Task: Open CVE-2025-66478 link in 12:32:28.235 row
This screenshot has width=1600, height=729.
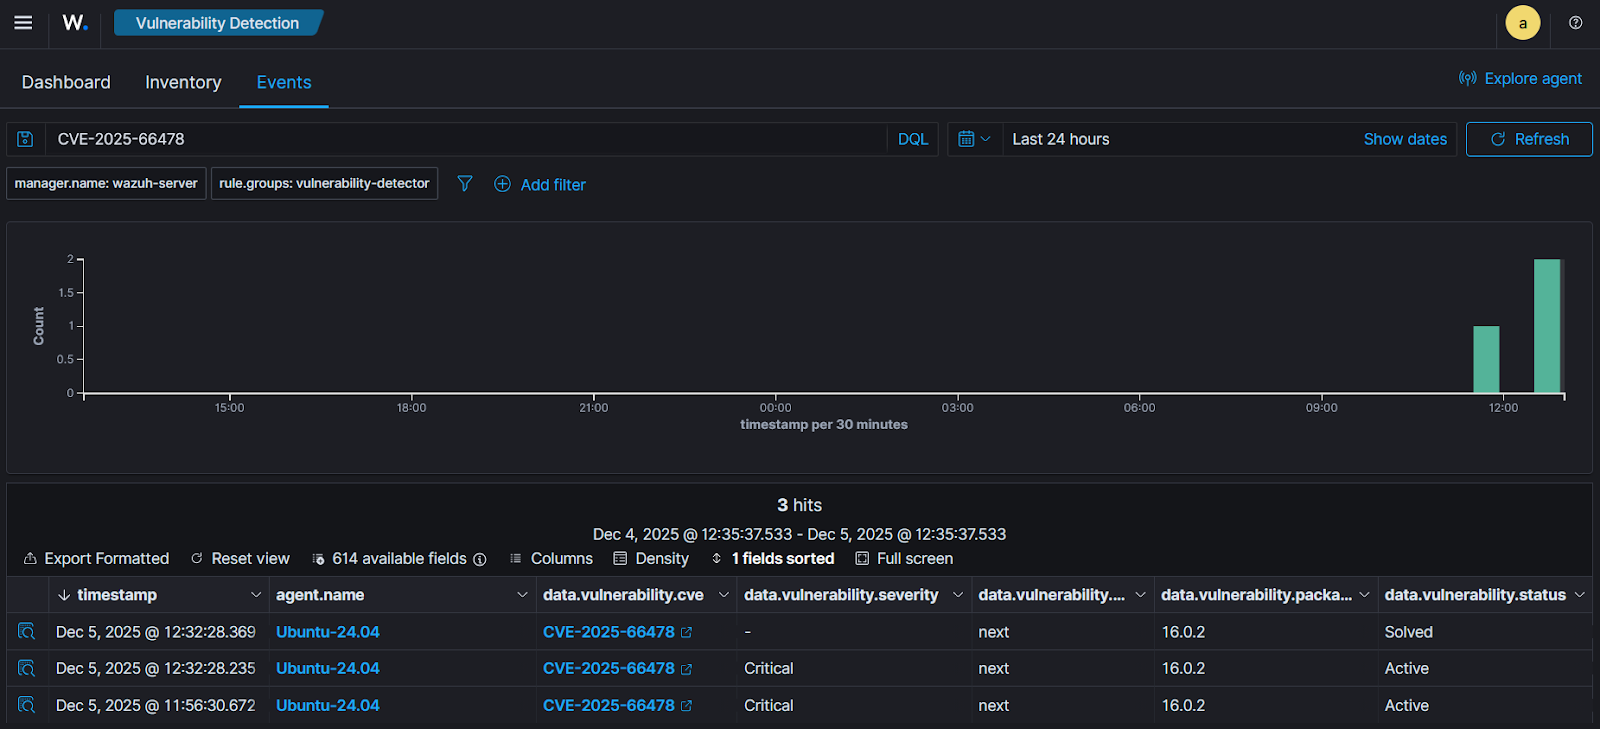Action: tap(609, 668)
